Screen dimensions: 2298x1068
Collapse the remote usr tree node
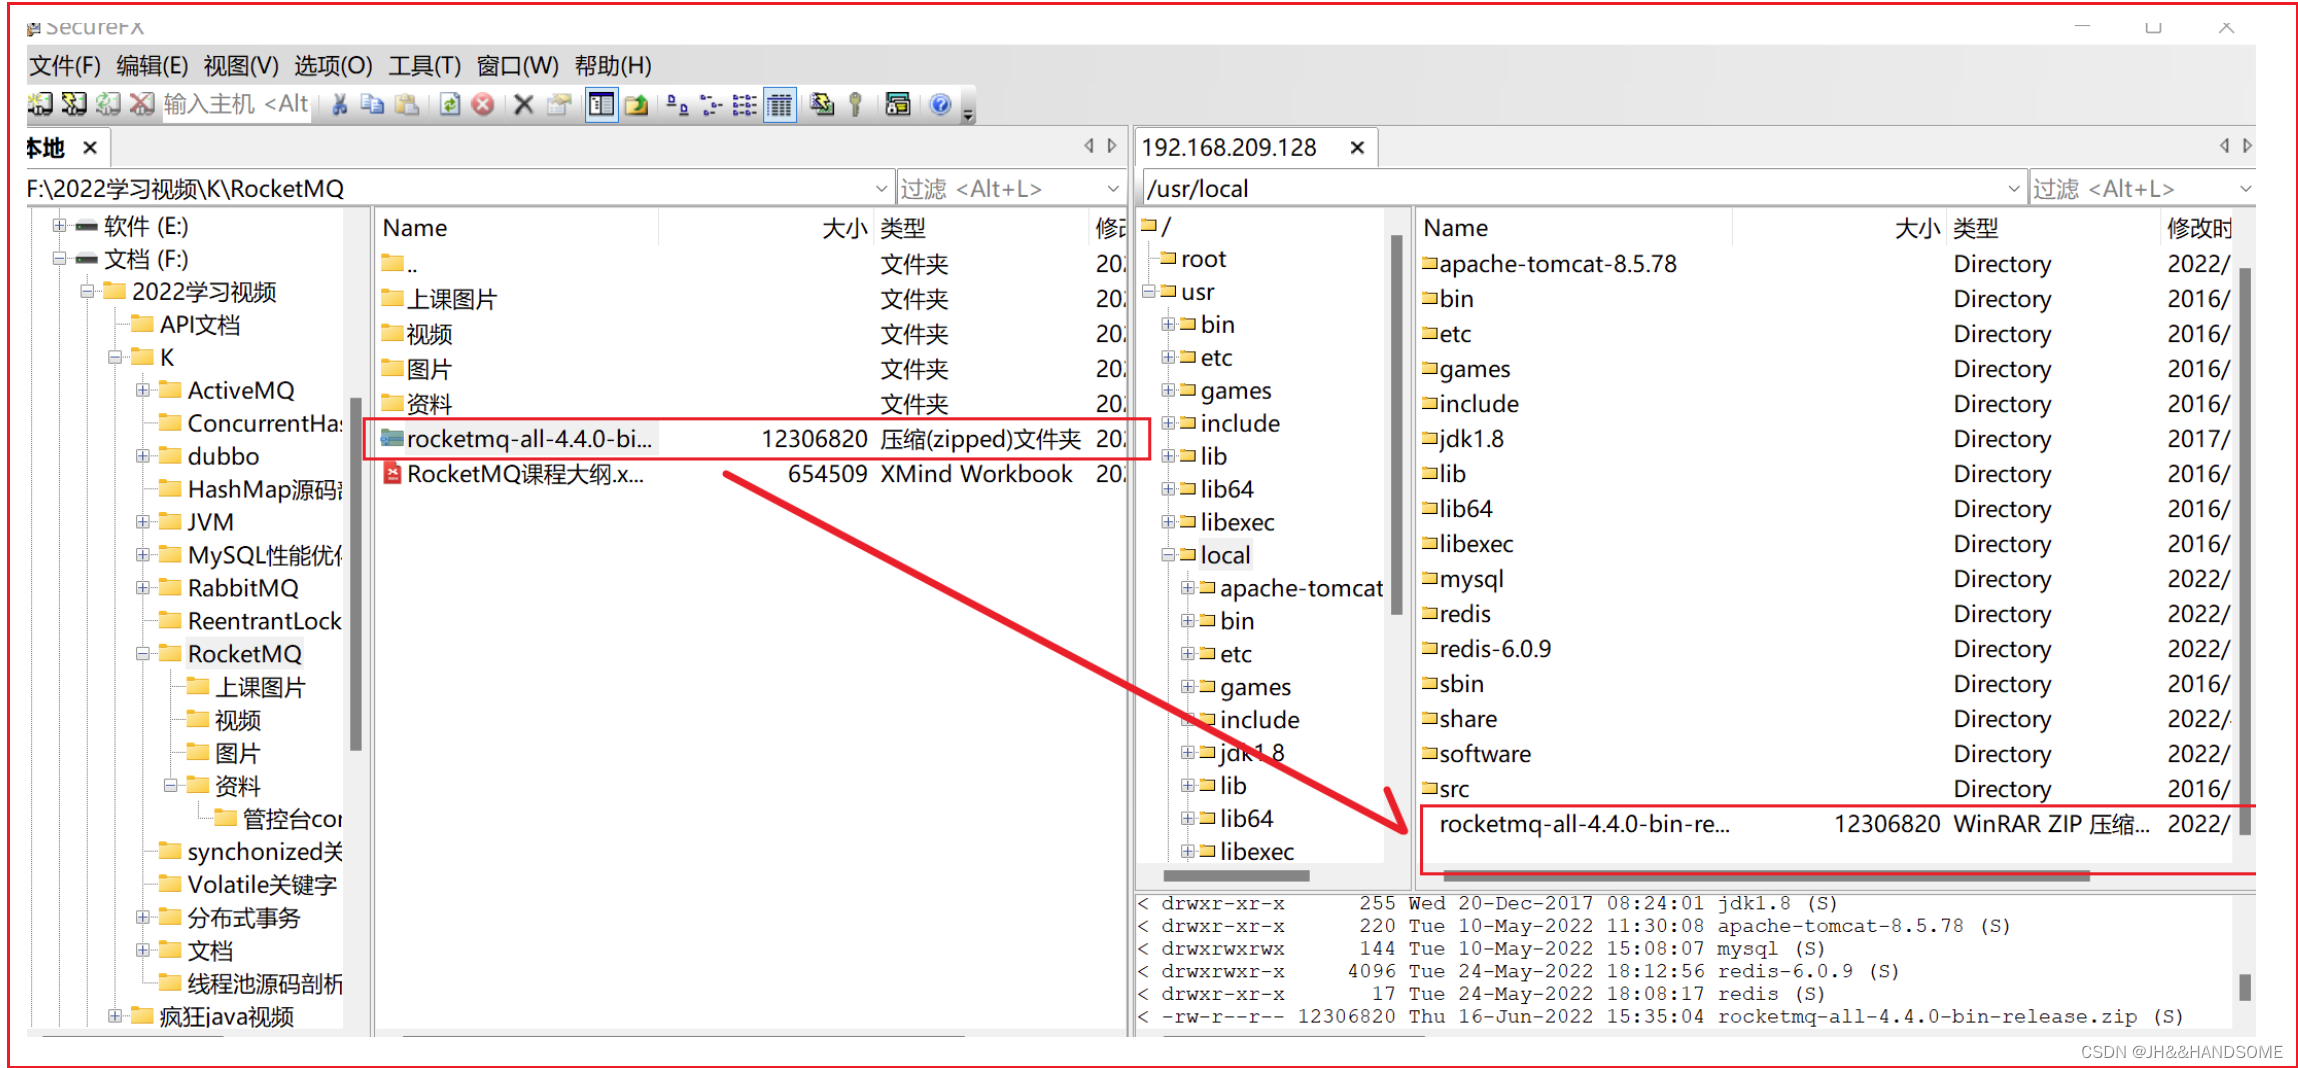coord(1148,292)
